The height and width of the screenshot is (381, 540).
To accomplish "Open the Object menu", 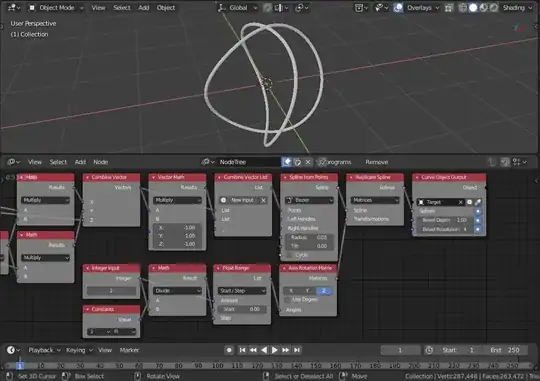I will 166,8.
